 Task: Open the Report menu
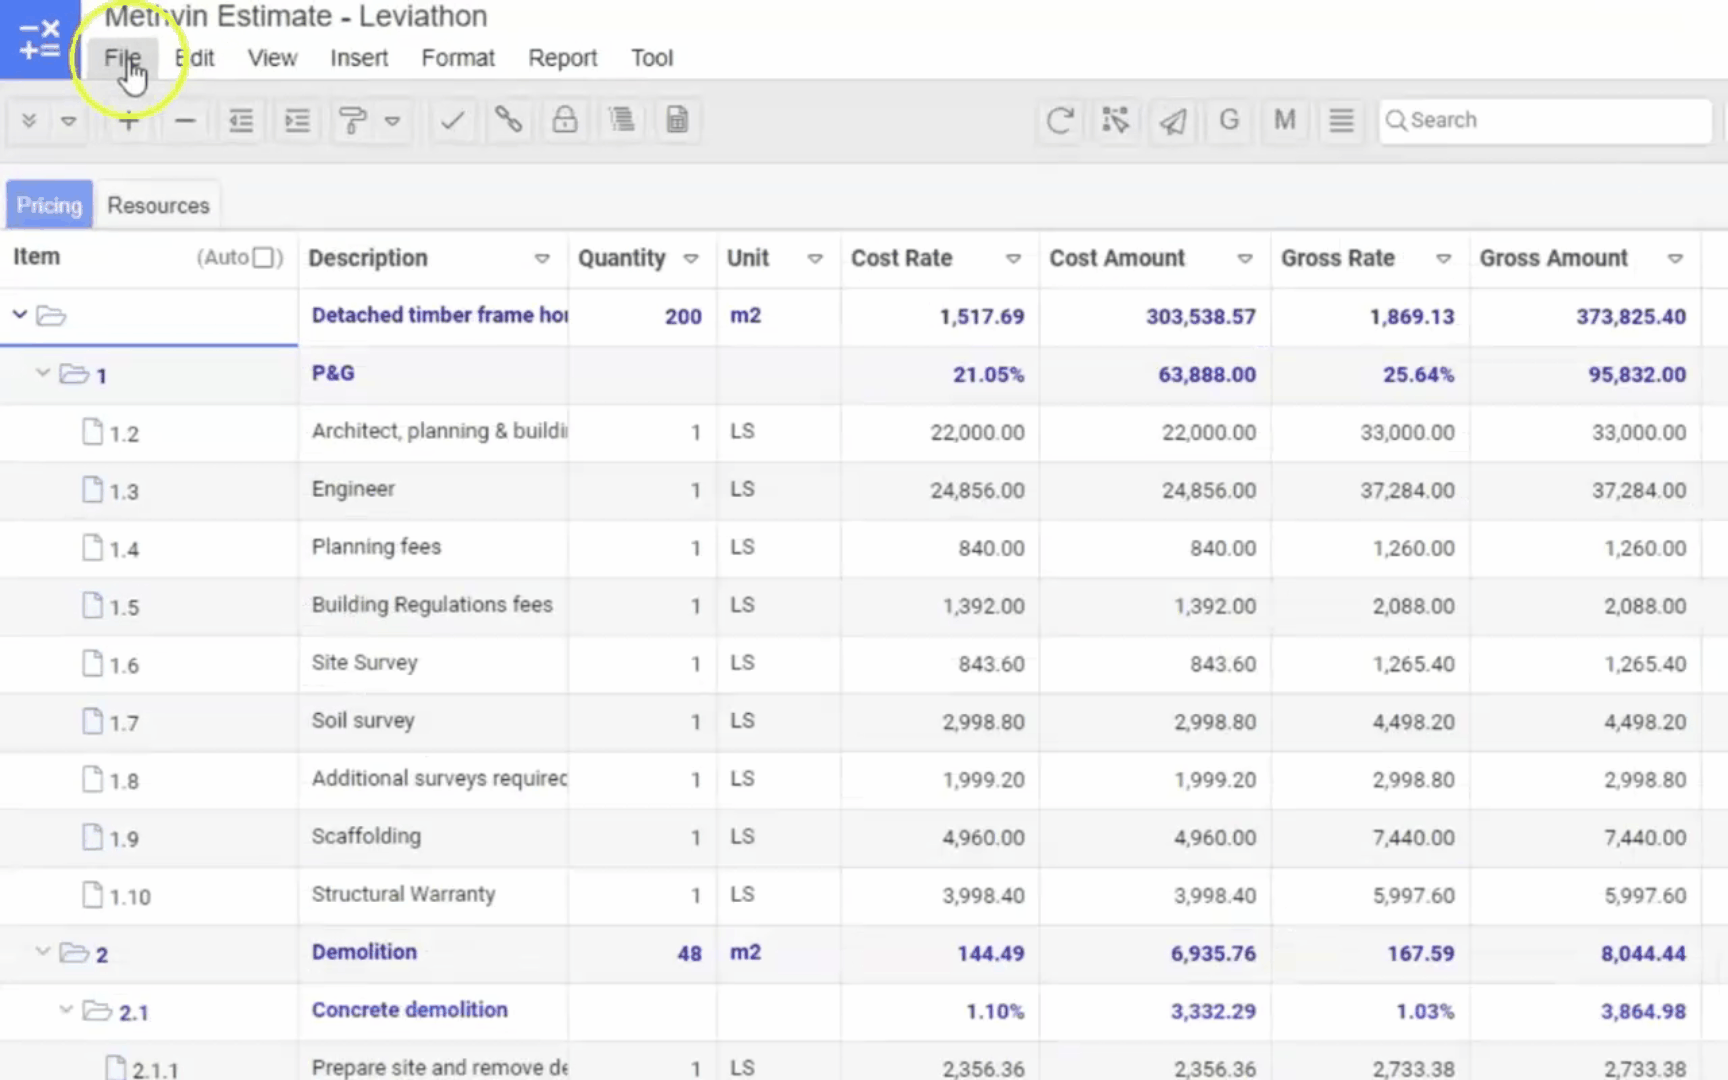click(x=562, y=58)
